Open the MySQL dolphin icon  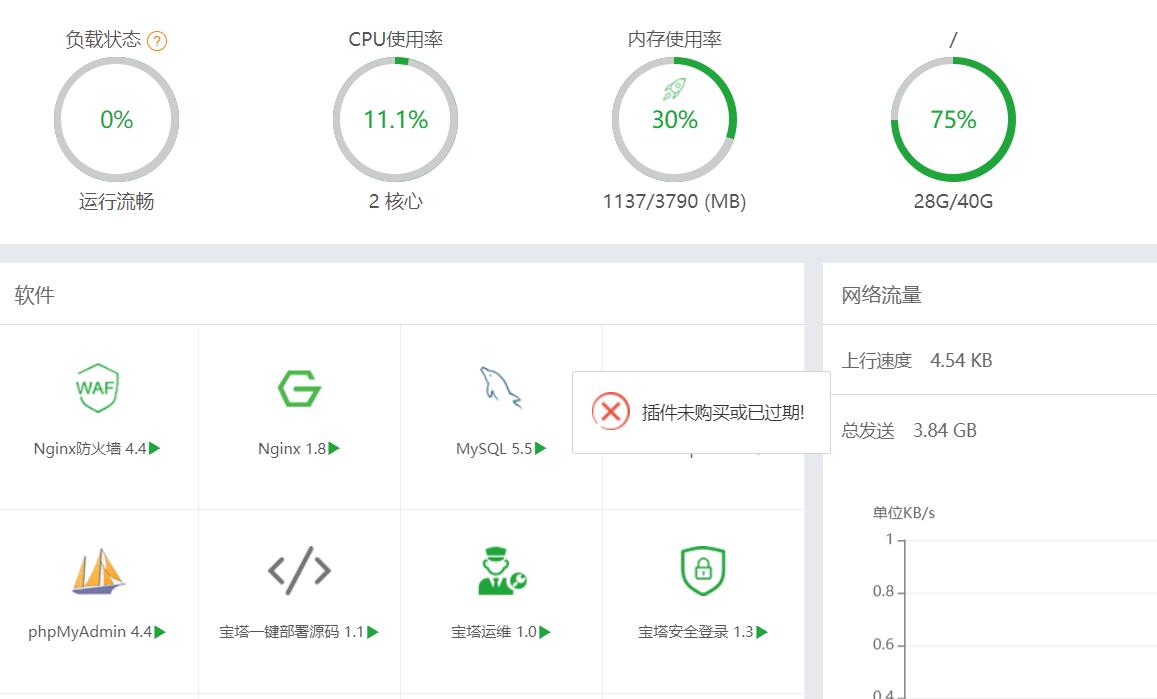pyautogui.click(x=500, y=388)
